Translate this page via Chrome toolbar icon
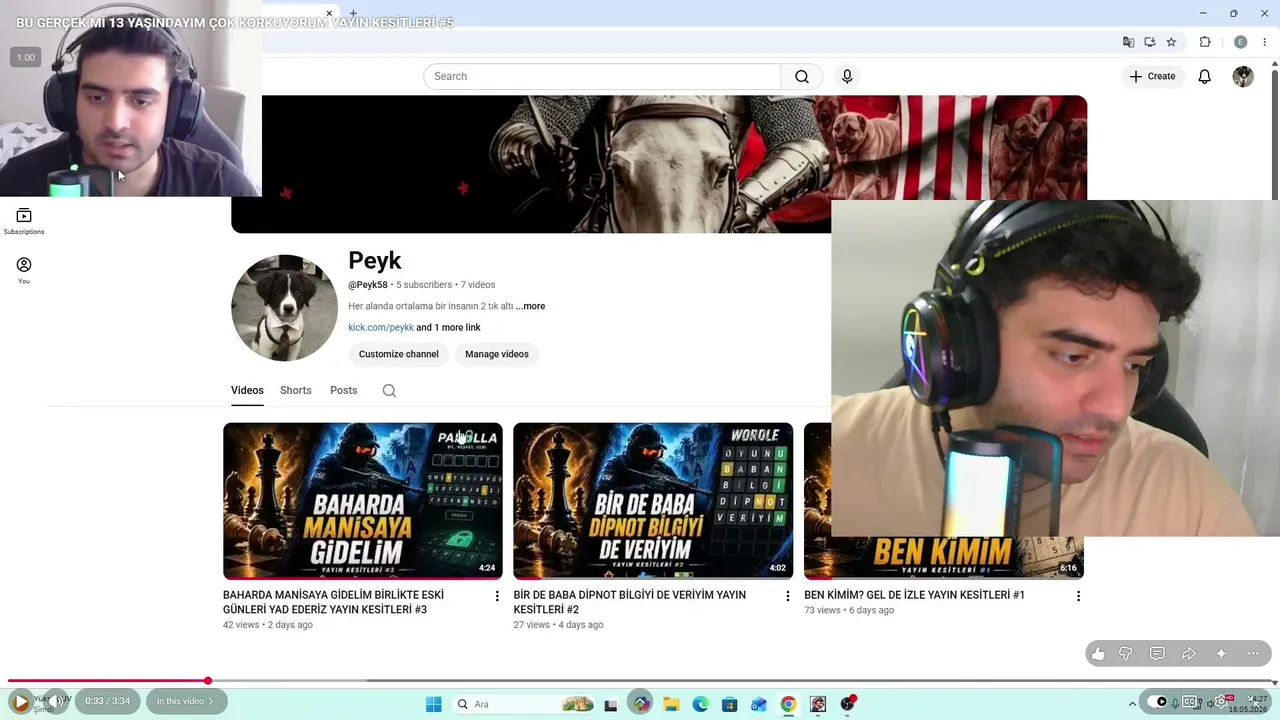This screenshot has width=1280, height=720. click(1128, 42)
